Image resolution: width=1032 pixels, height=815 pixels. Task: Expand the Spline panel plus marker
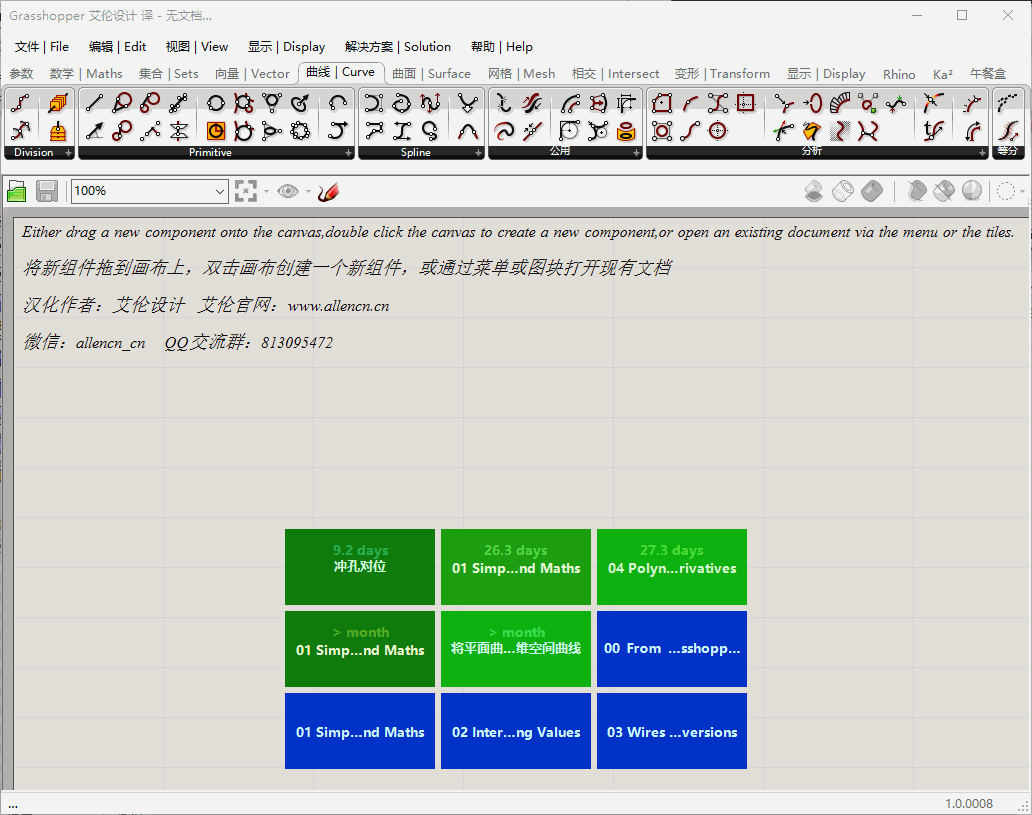pos(478,153)
